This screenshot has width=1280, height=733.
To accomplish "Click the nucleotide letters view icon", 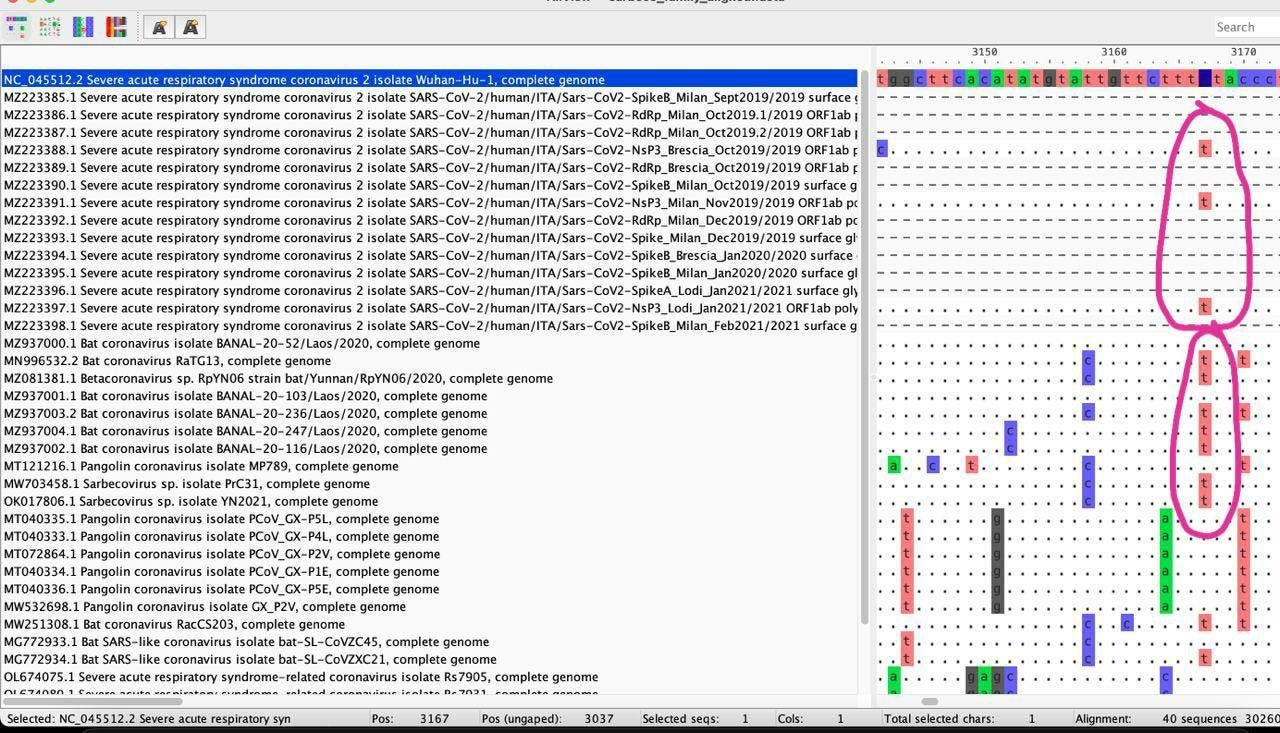I will (x=50, y=27).
